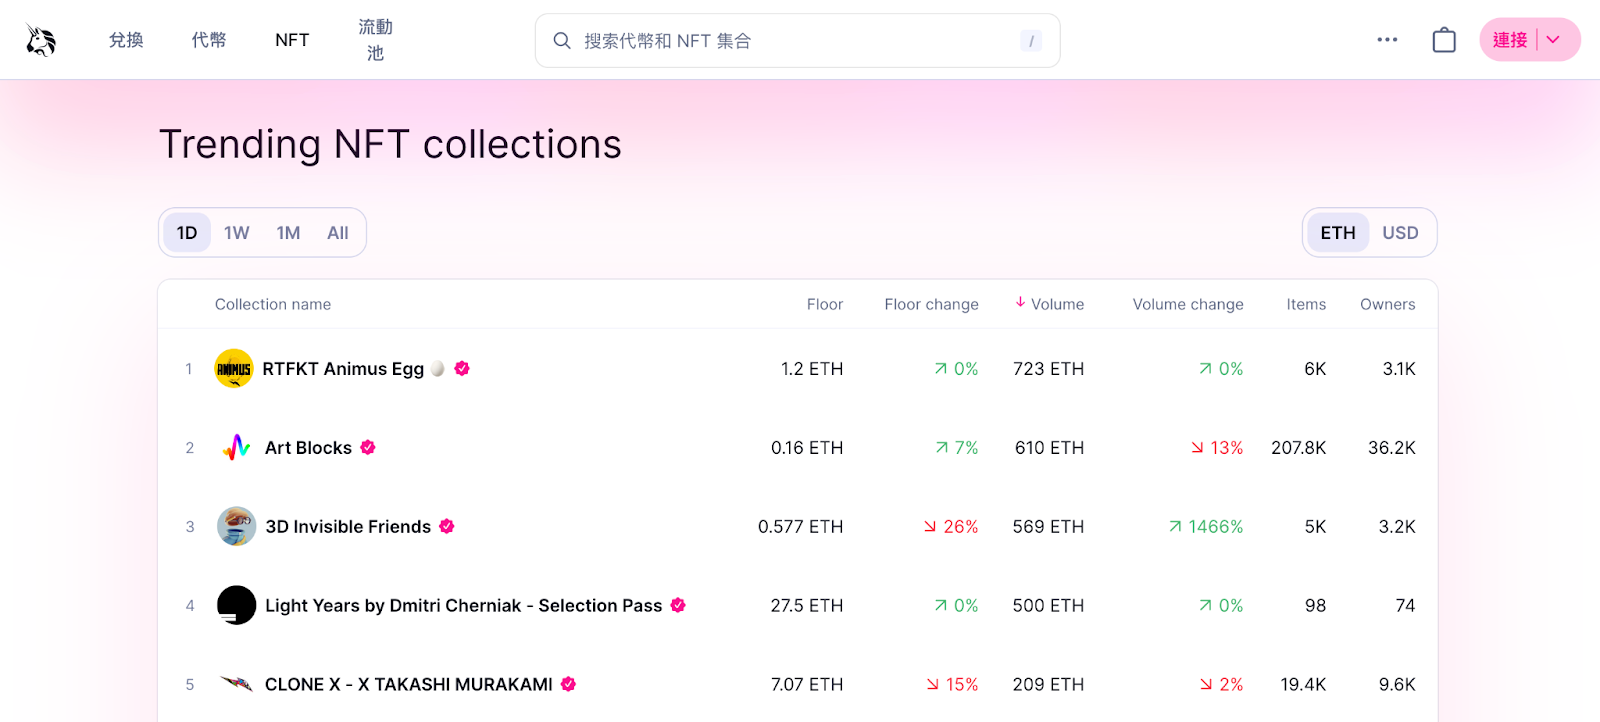Click the CLONE X collection avatar
Image resolution: width=1600 pixels, height=722 pixels.
pos(236,685)
